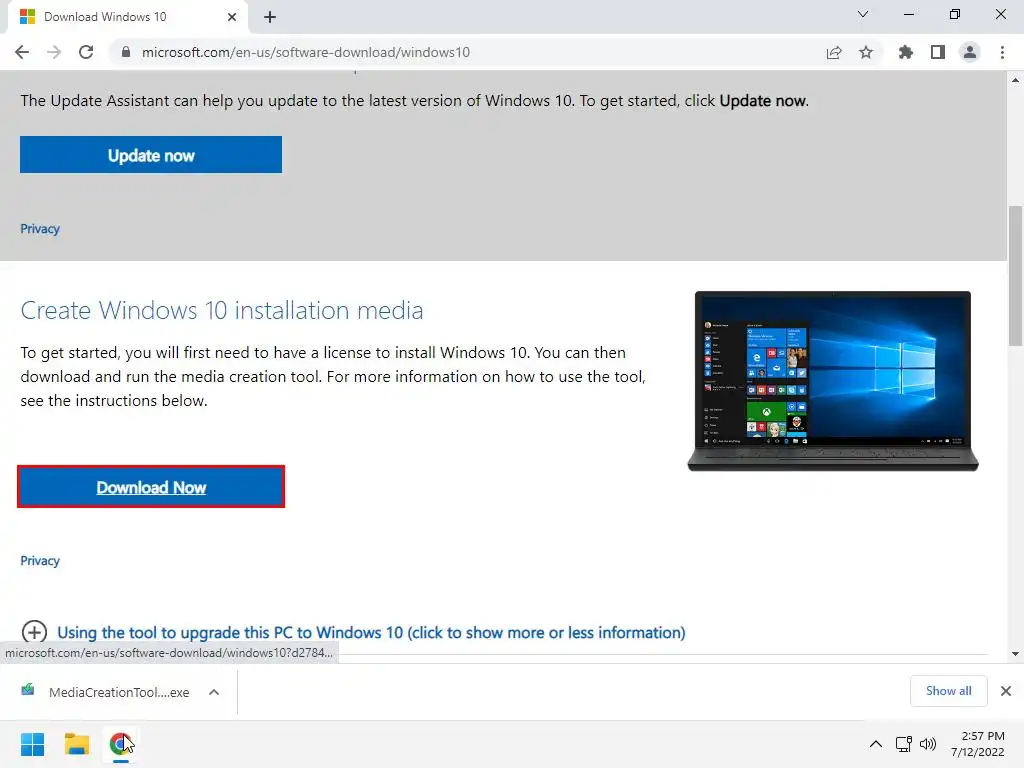Click the Windows 10 laptop image
Screen dimensions: 1024x768
[x=833, y=381]
